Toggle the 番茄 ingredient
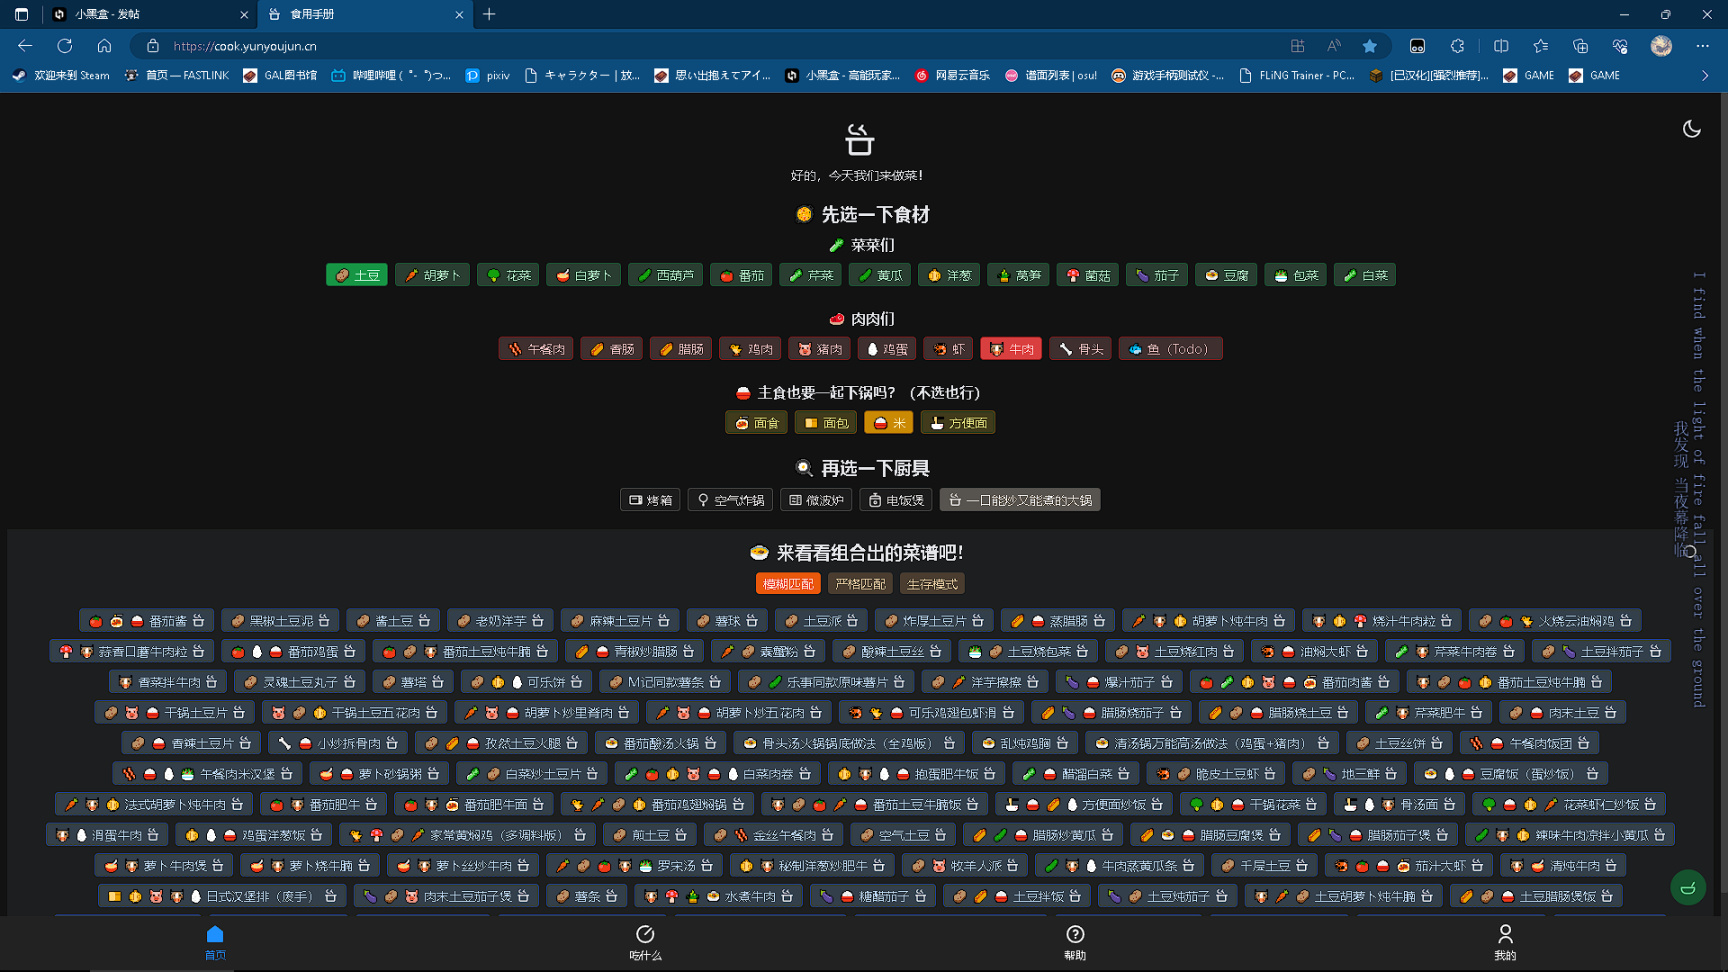 (742, 275)
